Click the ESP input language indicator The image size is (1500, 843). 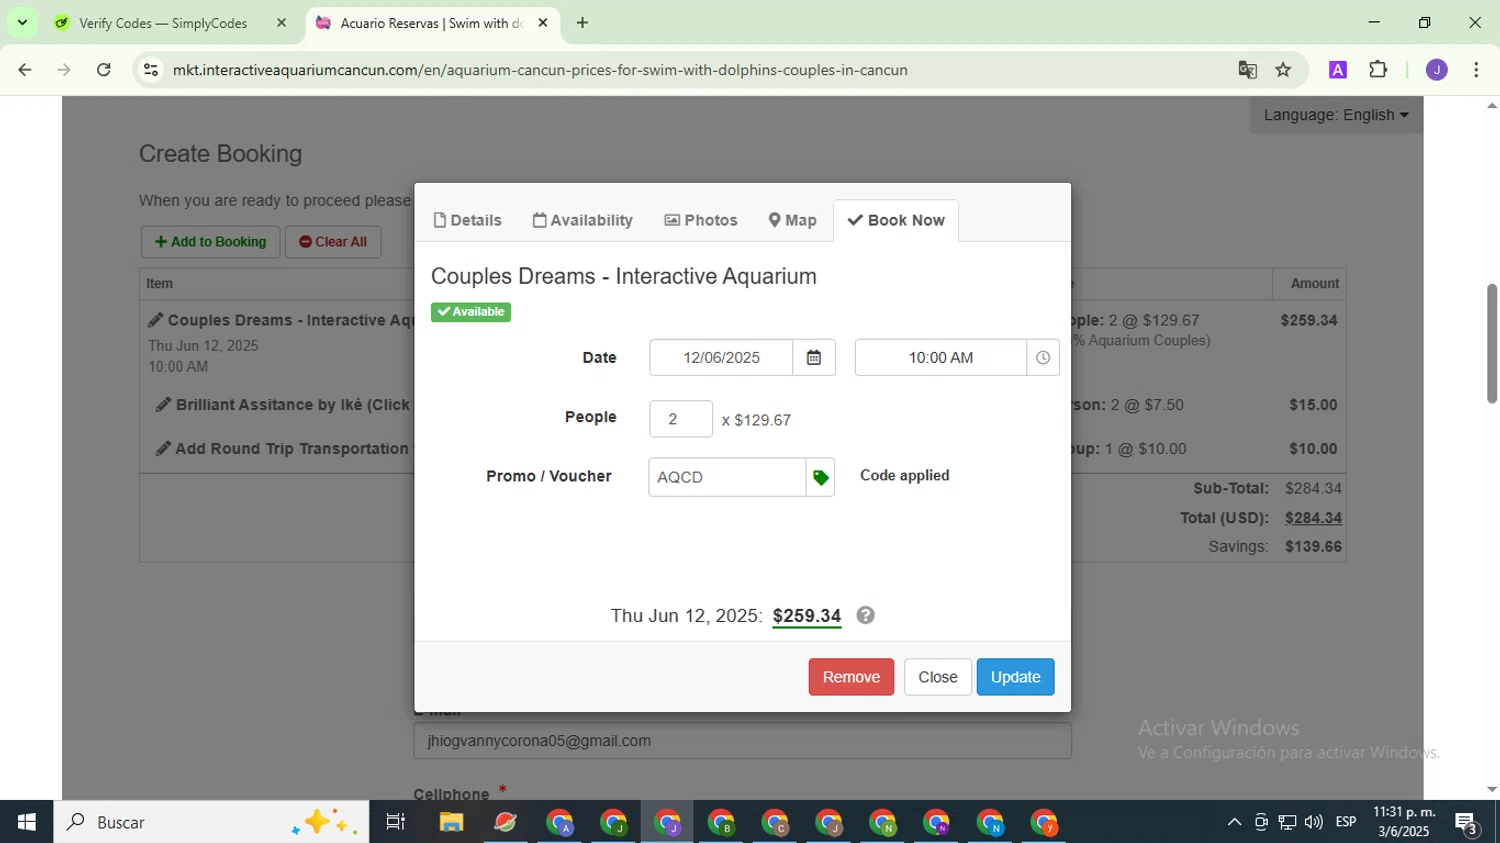(1346, 822)
